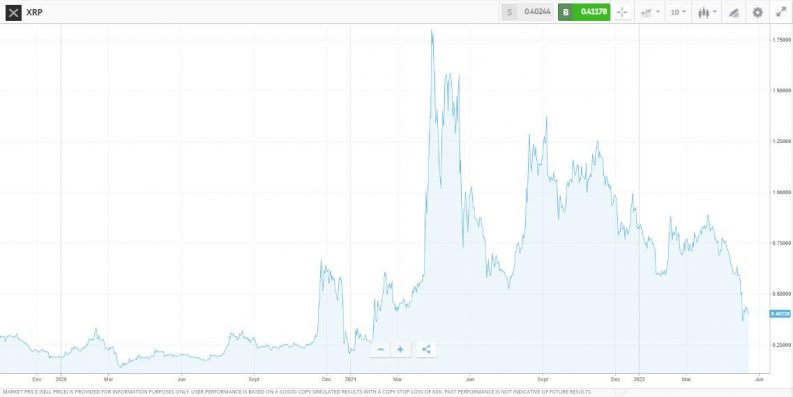Open the indicators and studies dropdown

pyautogui.click(x=650, y=13)
